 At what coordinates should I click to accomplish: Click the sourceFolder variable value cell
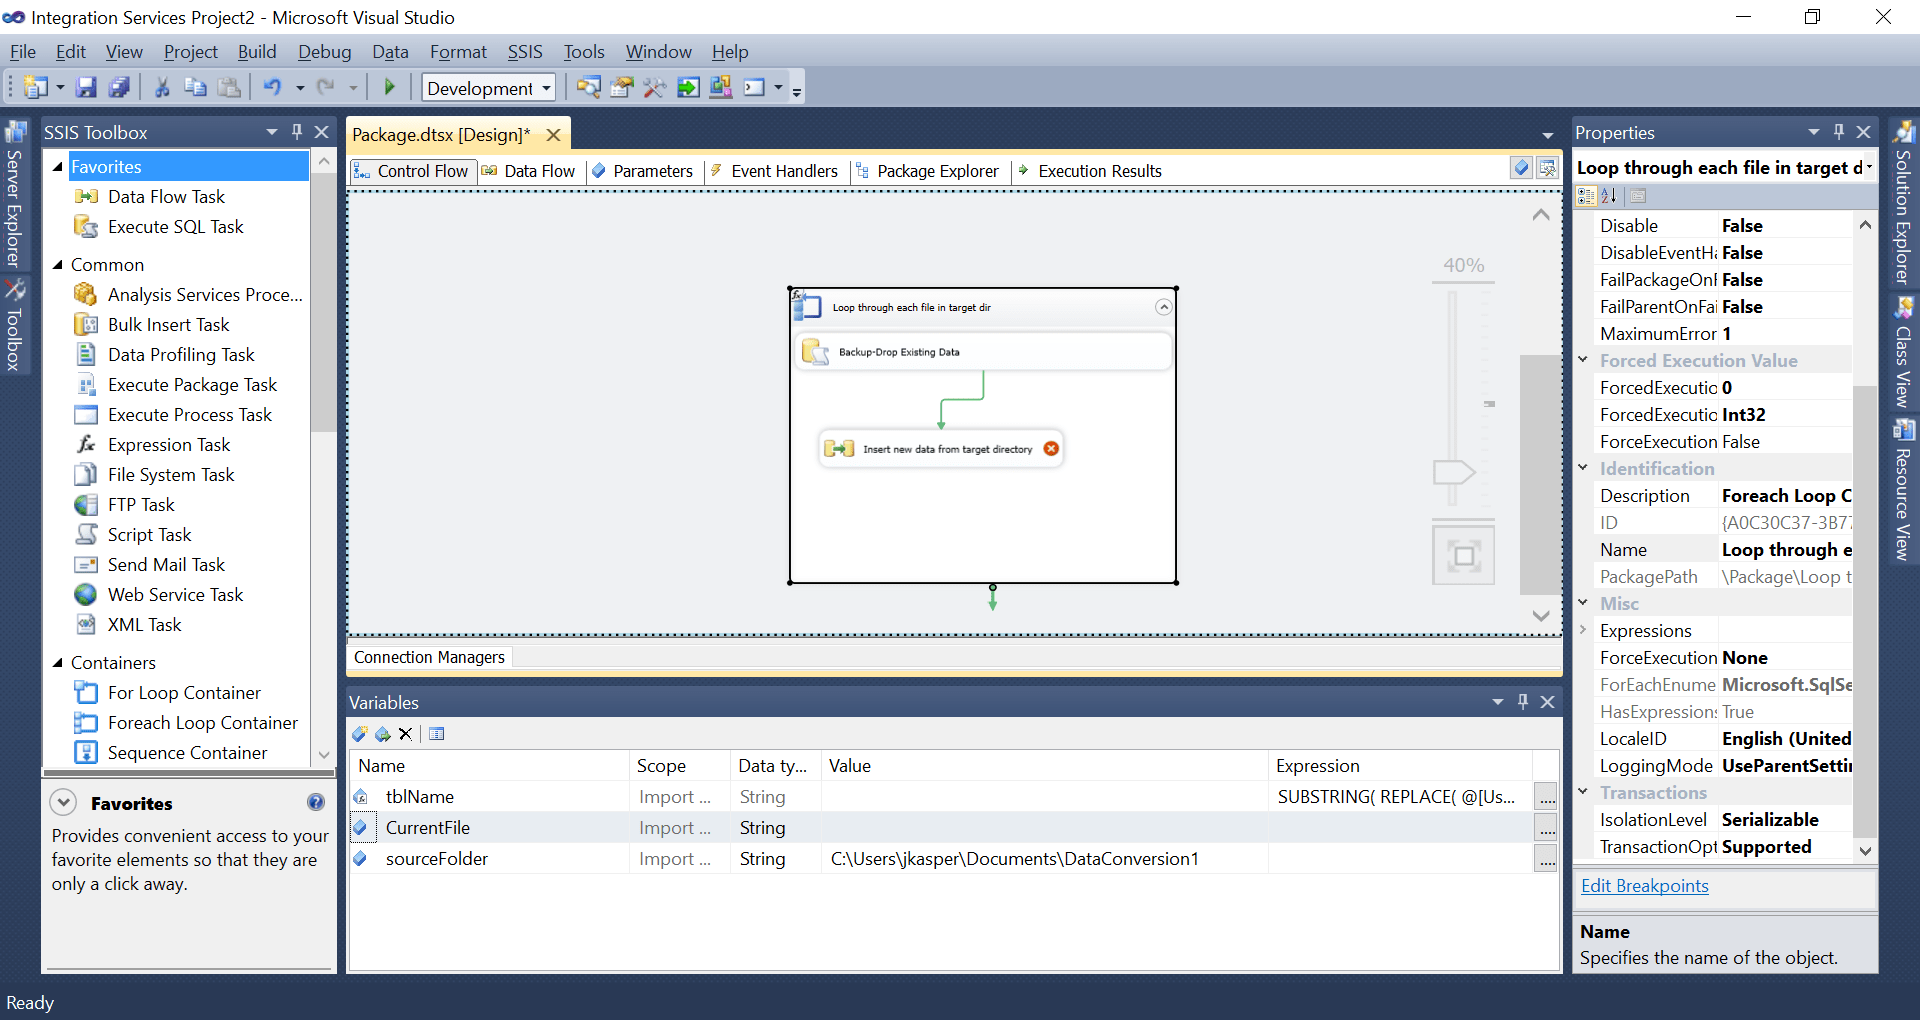coord(1044,859)
